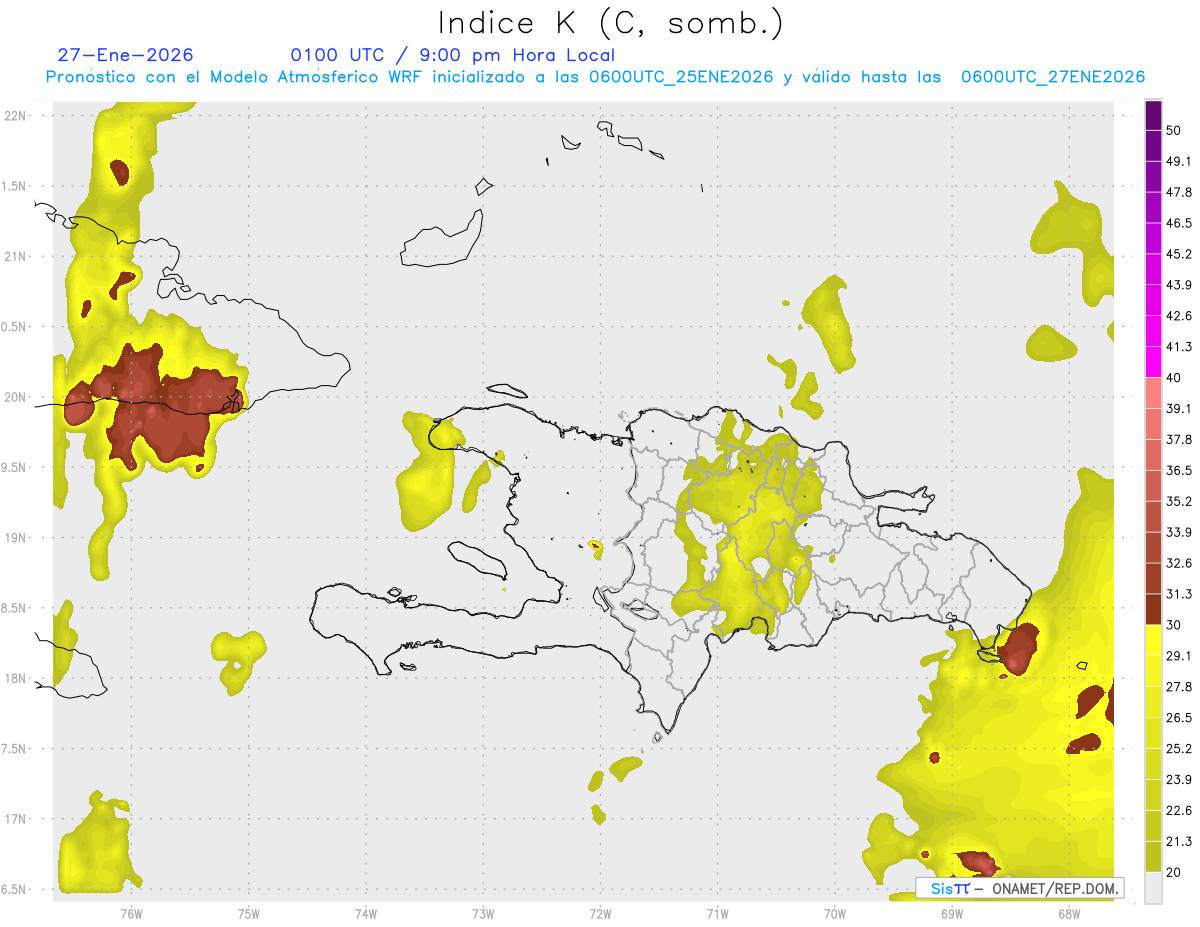1200x927 pixels.
Task: Click the colorbar value "20"
Action: [1174, 872]
